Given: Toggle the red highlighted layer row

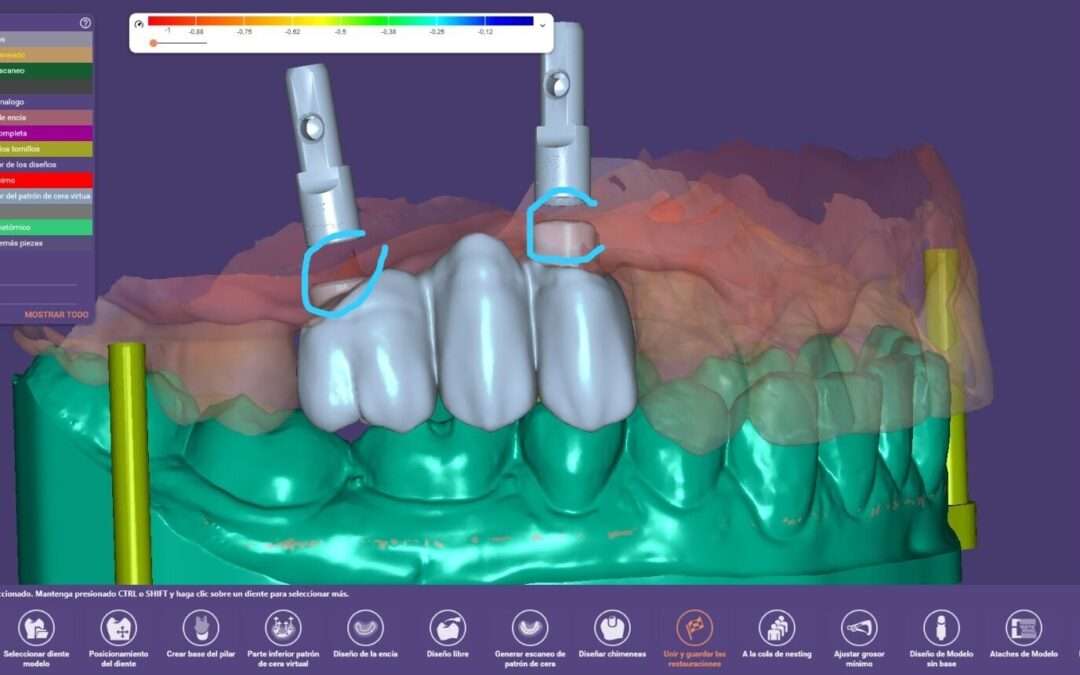Looking at the screenshot, I should point(46,180).
